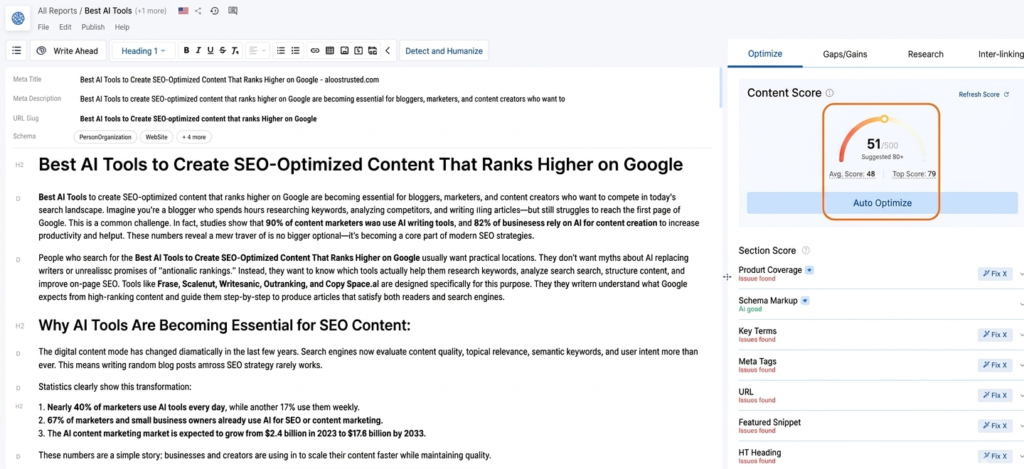Open dropdown beside Produrt Coverage
1024x469 pixels.
click(x=809, y=269)
